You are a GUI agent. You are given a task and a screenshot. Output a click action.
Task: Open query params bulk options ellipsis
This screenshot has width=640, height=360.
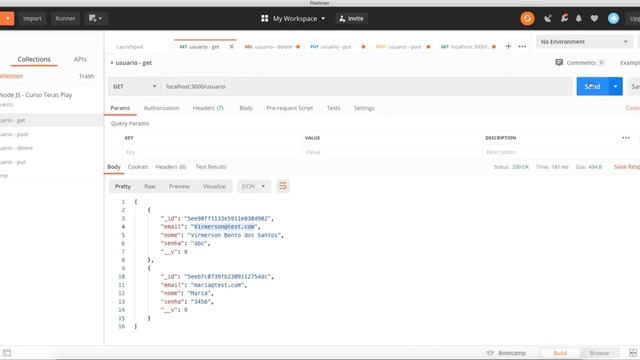(626, 138)
